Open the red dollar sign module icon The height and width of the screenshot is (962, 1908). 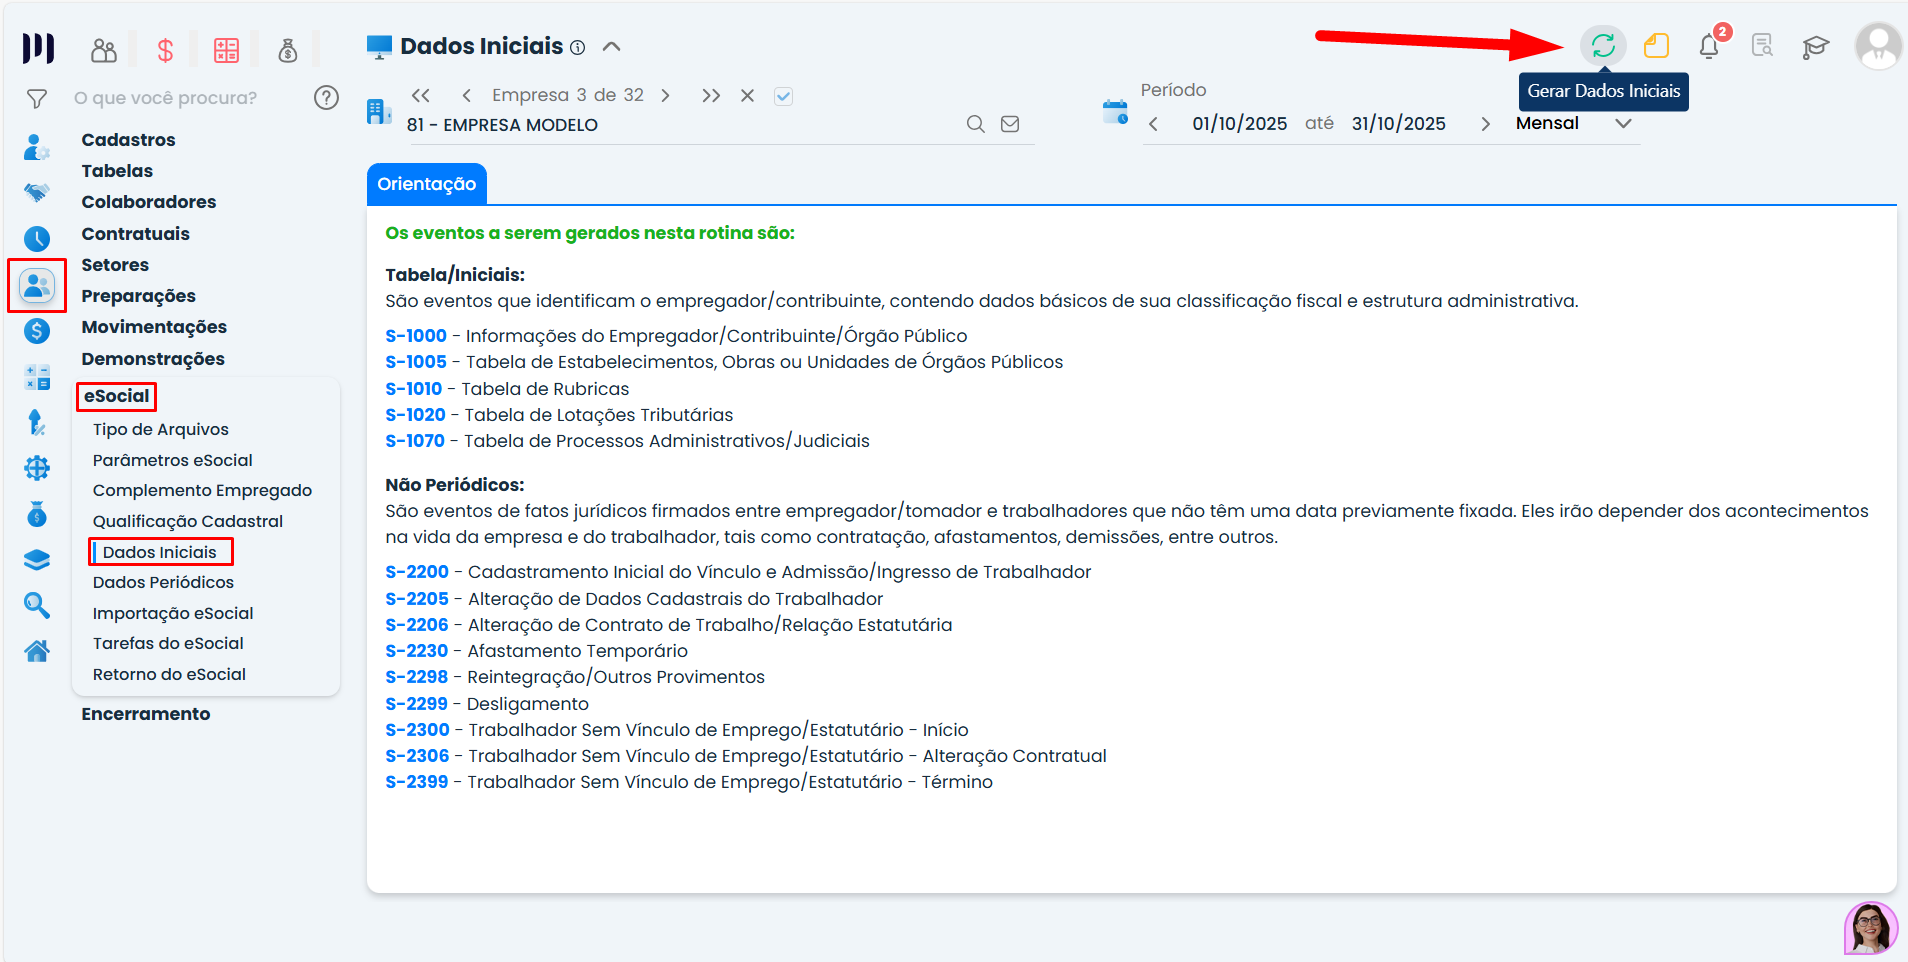pos(165,50)
